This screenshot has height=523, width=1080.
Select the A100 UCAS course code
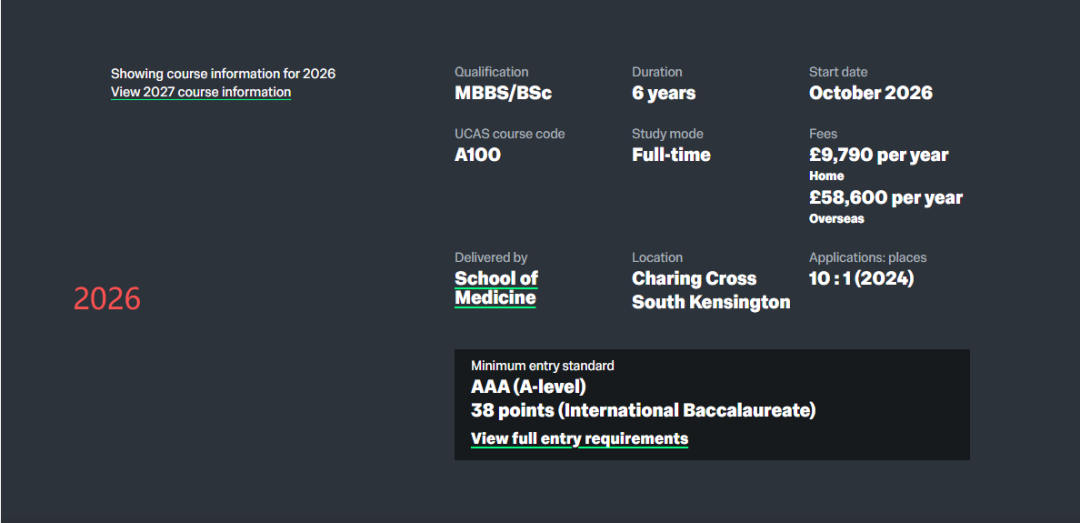click(x=477, y=155)
